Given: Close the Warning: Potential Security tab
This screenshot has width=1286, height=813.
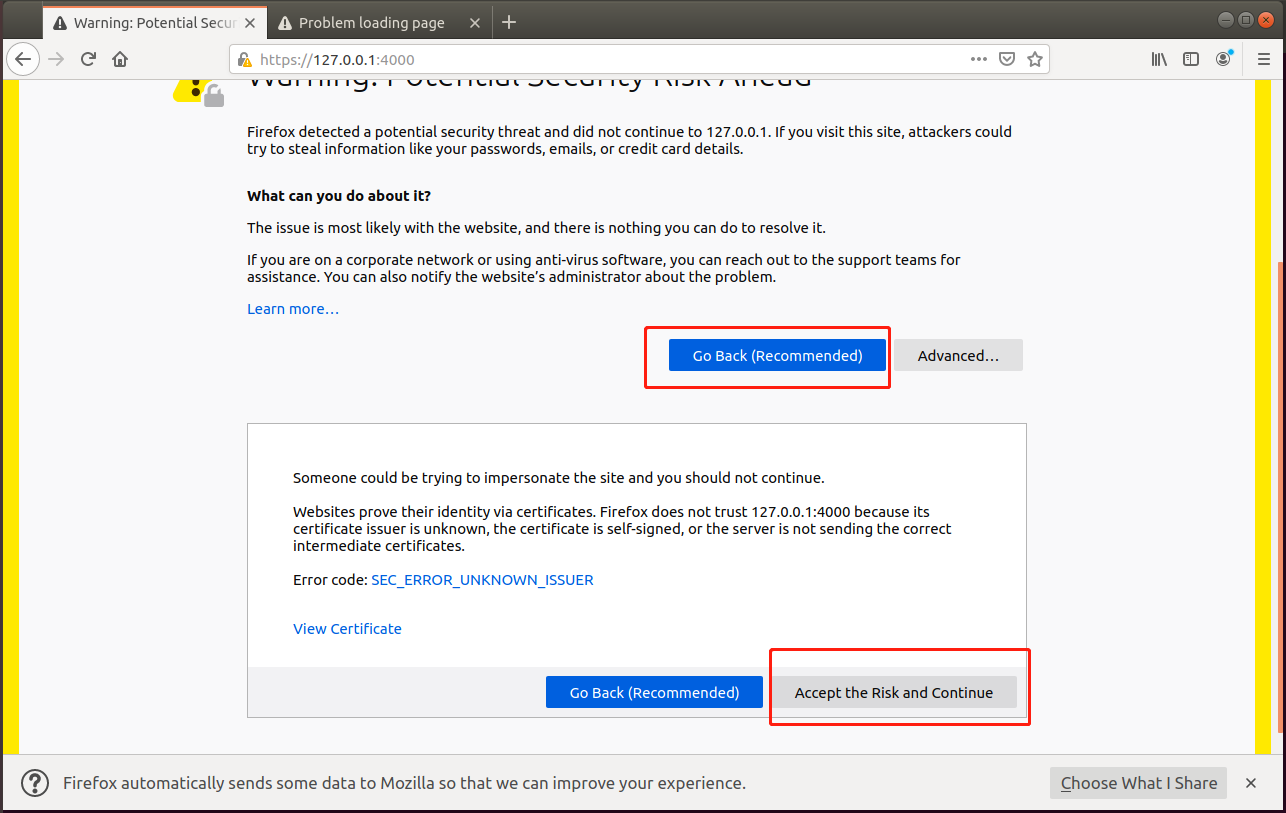Looking at the screenshot, I should (250, 22).
